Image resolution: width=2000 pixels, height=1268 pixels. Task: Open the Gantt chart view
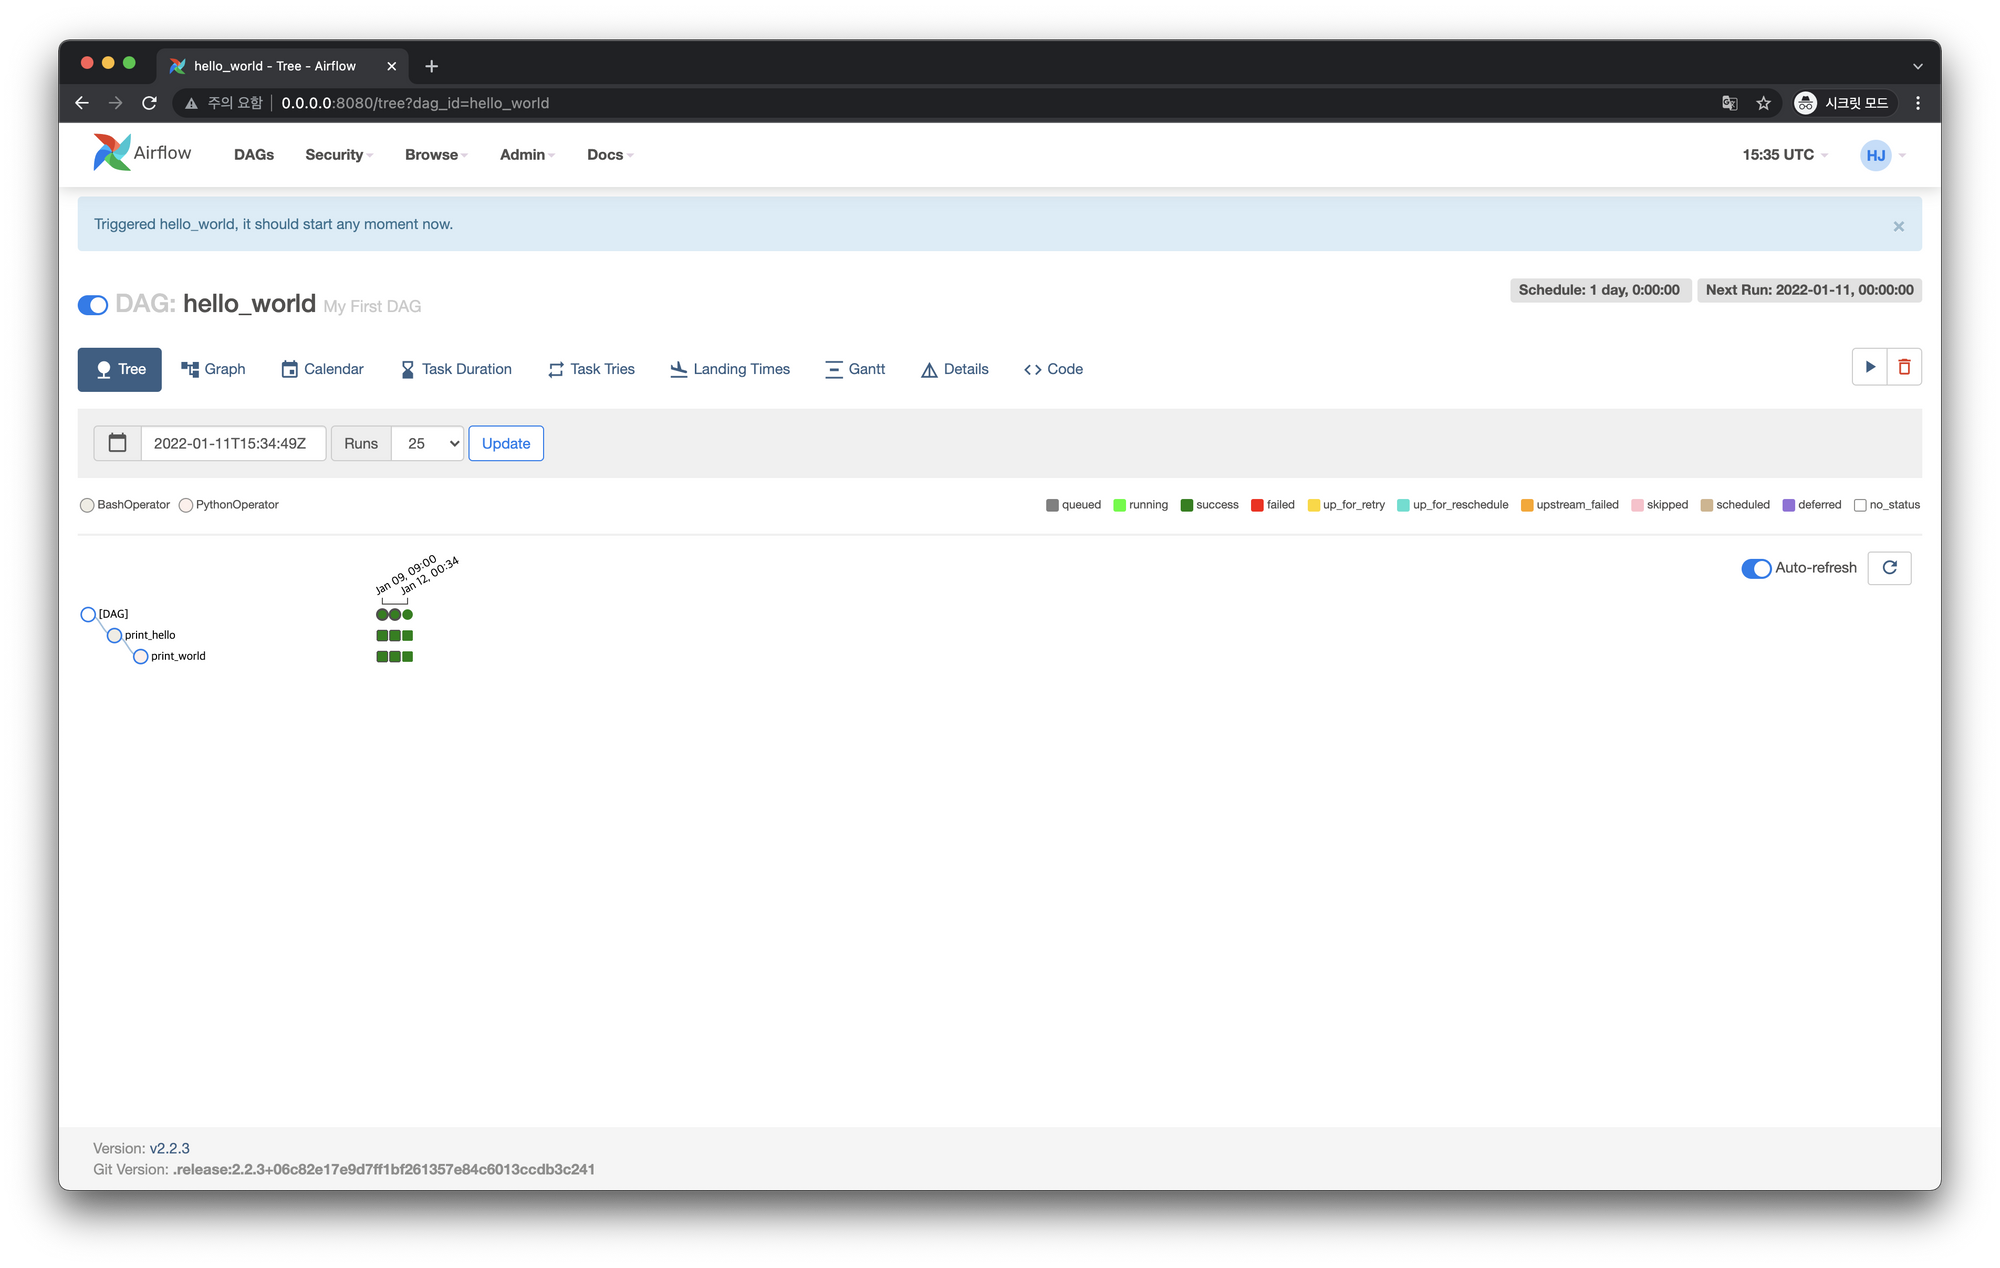[x=855, y=369]
